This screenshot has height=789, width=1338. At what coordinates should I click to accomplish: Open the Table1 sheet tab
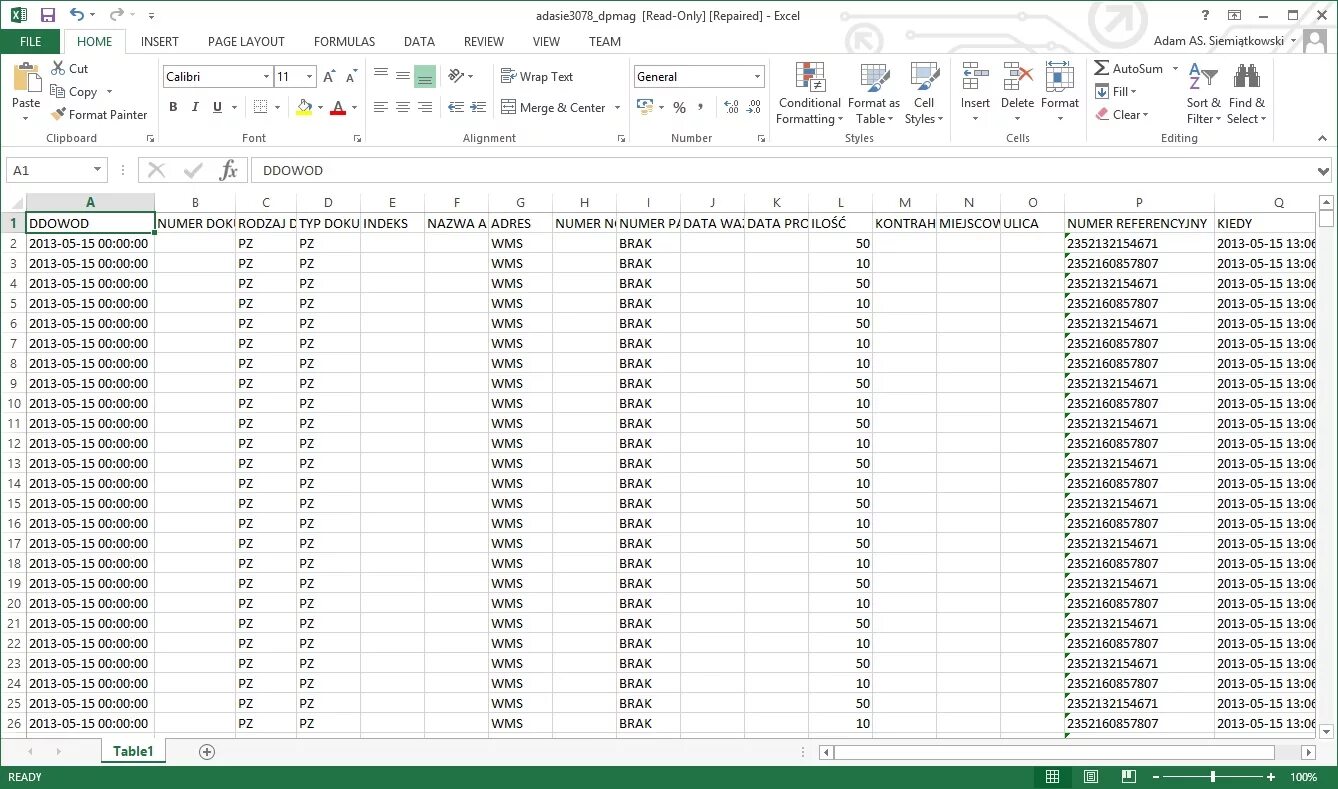coord(133,752)
